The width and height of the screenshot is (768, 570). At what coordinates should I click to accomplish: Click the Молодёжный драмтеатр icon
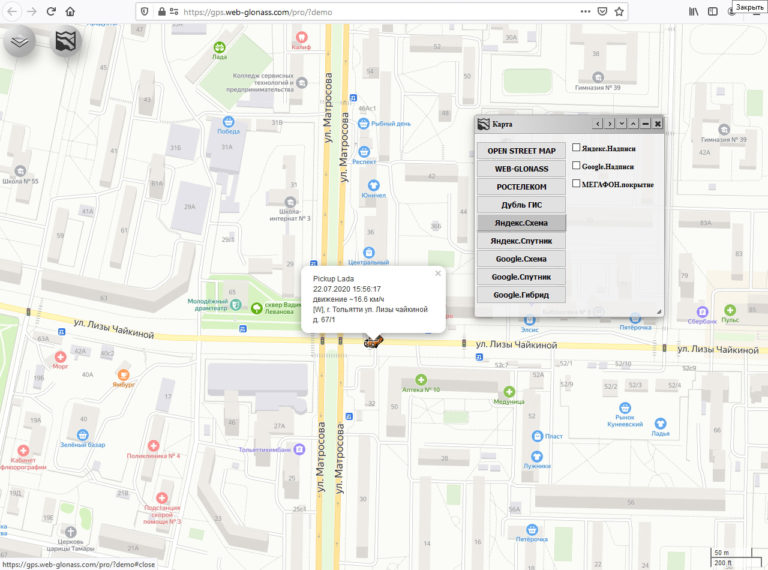(236, 305)
